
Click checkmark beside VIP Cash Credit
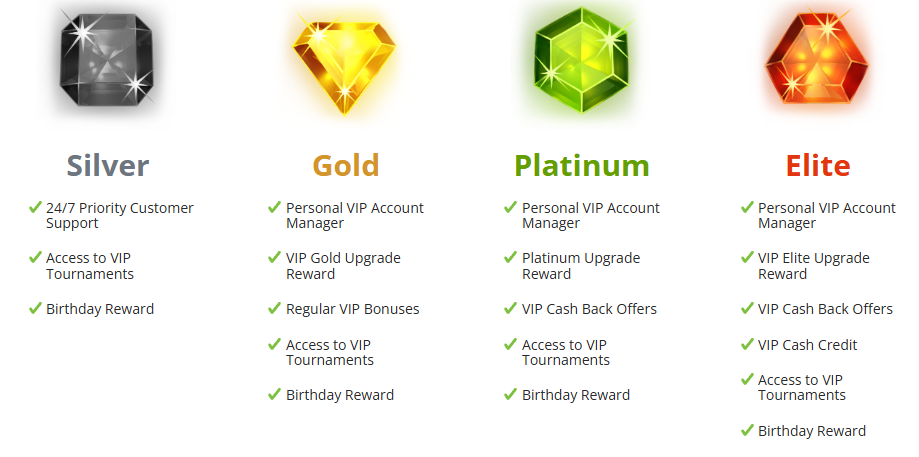(x=747, y=344)
